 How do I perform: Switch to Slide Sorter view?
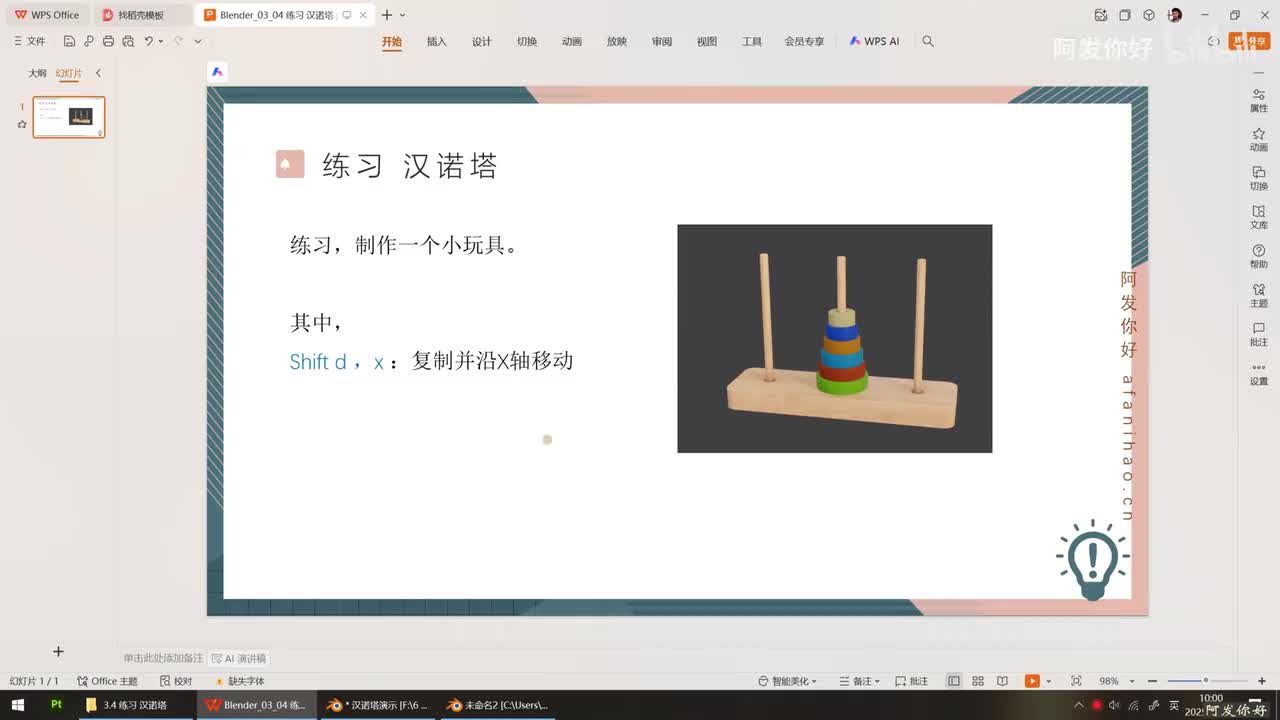point(978,681)
